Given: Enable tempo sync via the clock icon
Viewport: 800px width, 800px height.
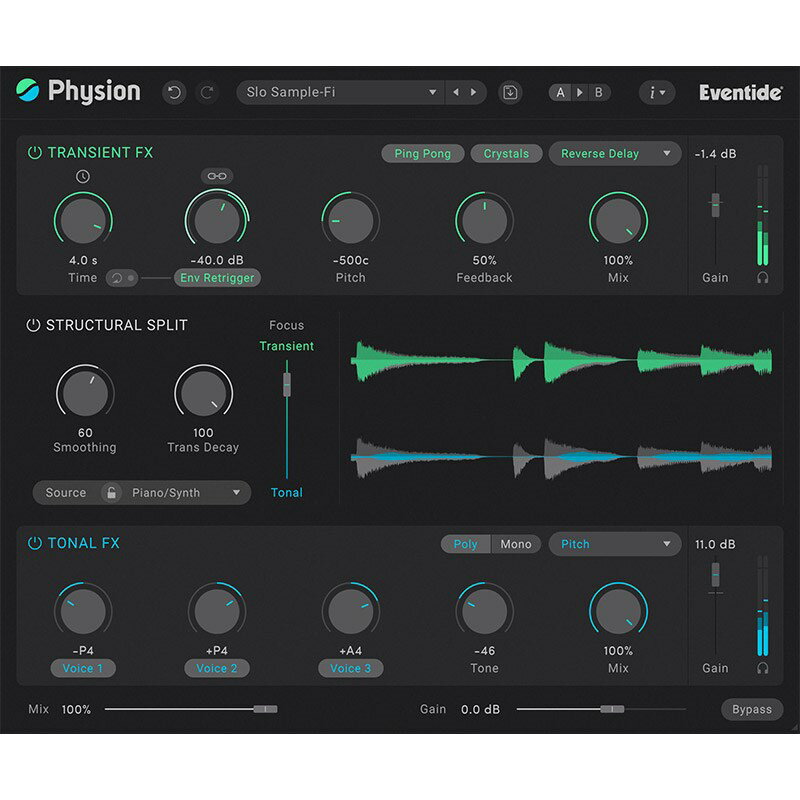Looking at the screenshot, I should pos(84,176).
